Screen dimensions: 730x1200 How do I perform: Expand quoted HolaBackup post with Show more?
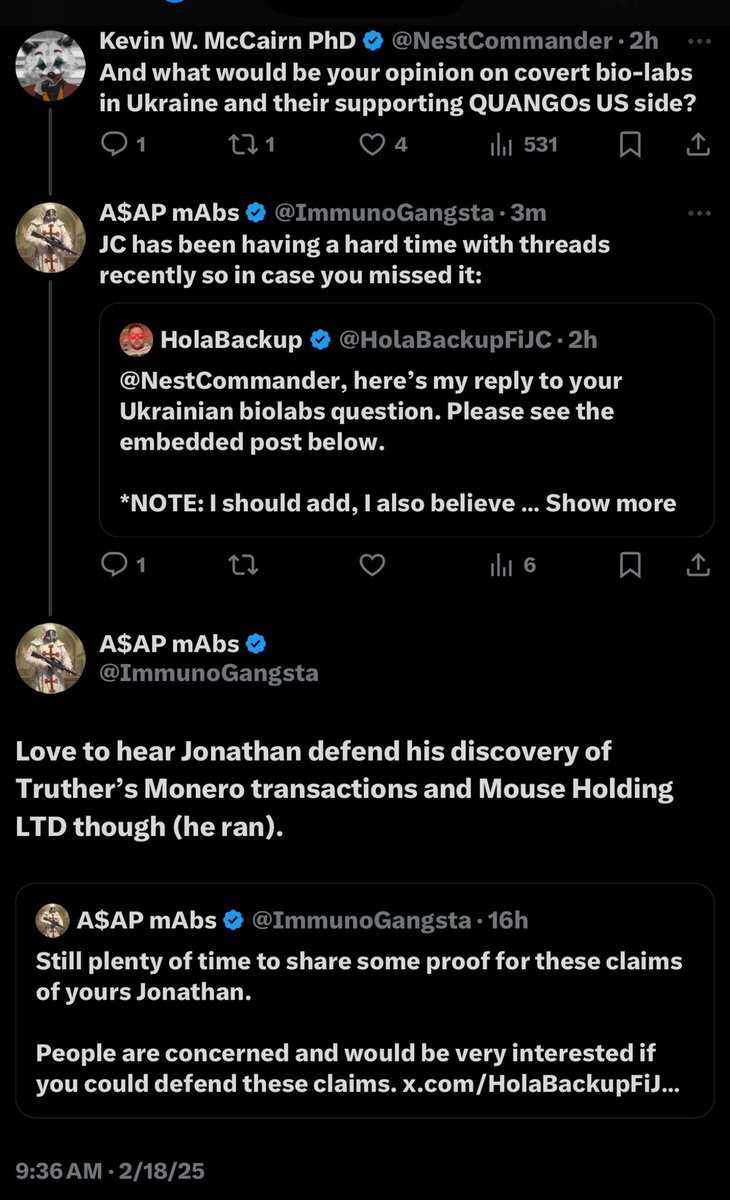tap(610, 503)
